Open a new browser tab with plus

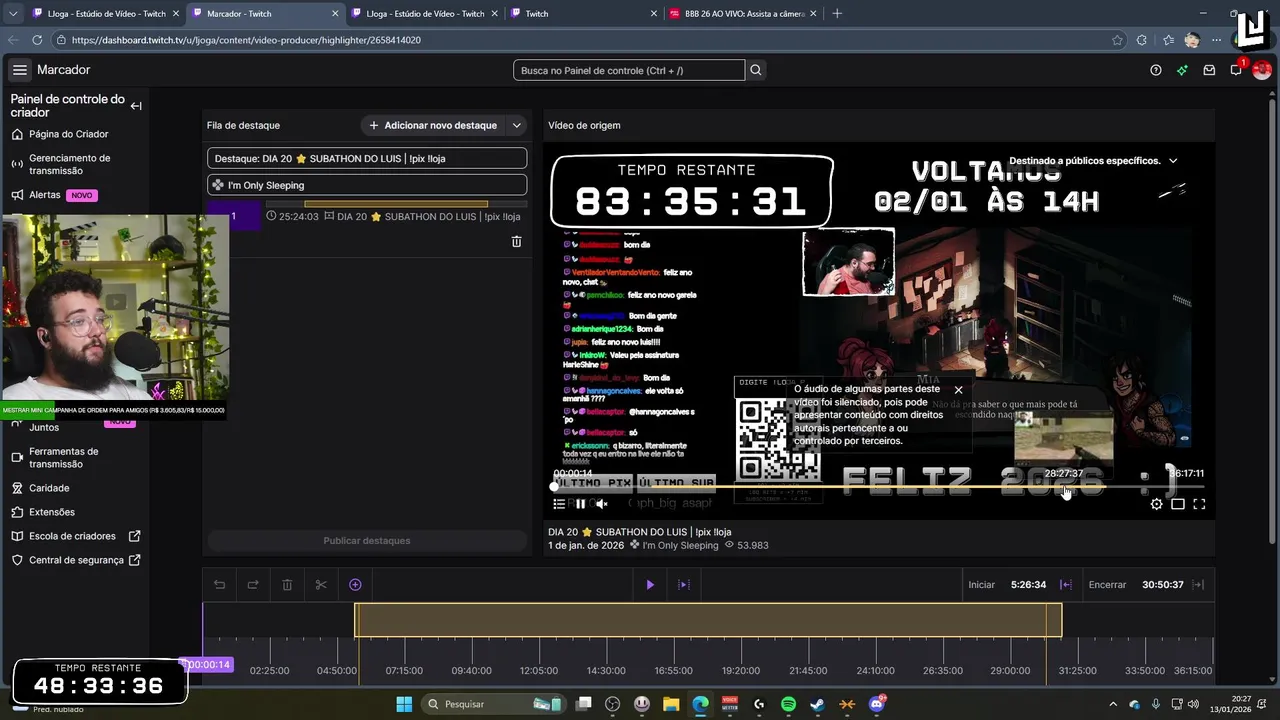point(837,14)
